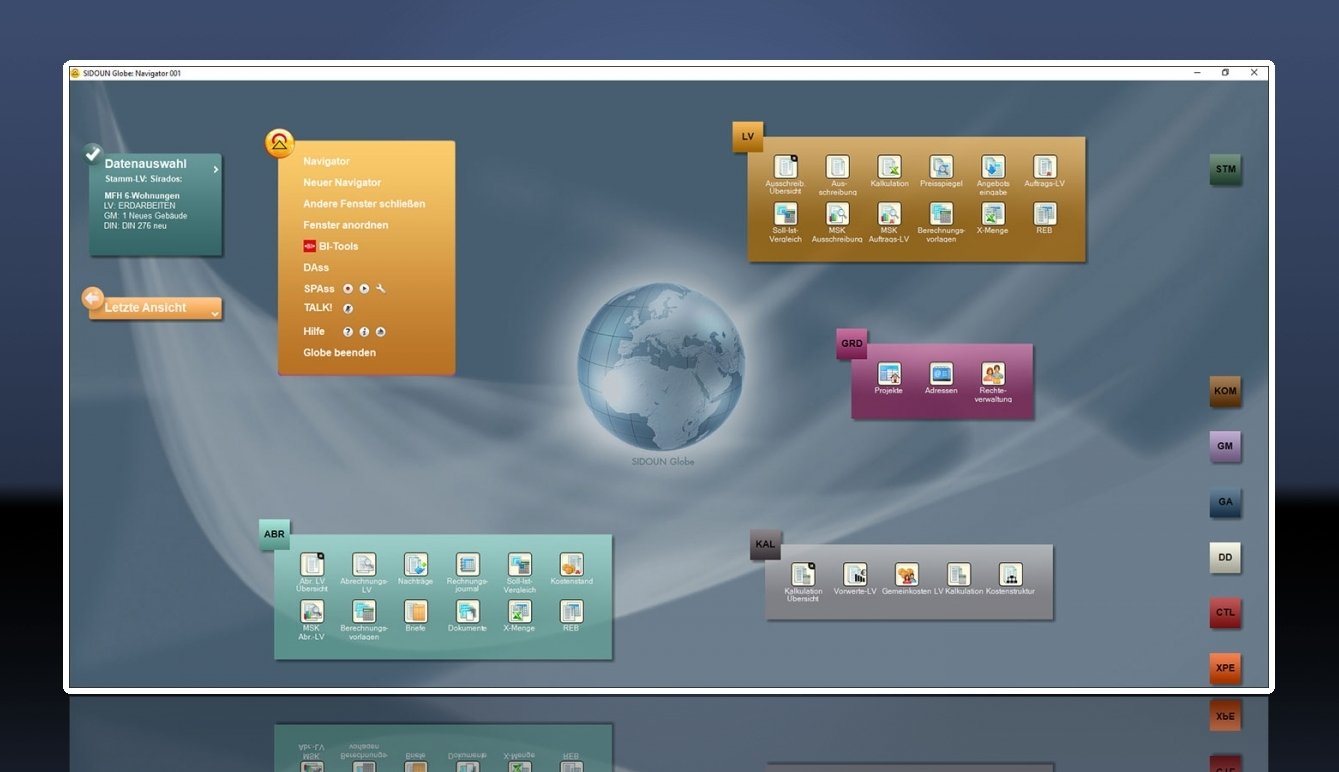Click Globe beenden to exit
The height and width of the screenshot is (772, 1339).
point(340,353)
